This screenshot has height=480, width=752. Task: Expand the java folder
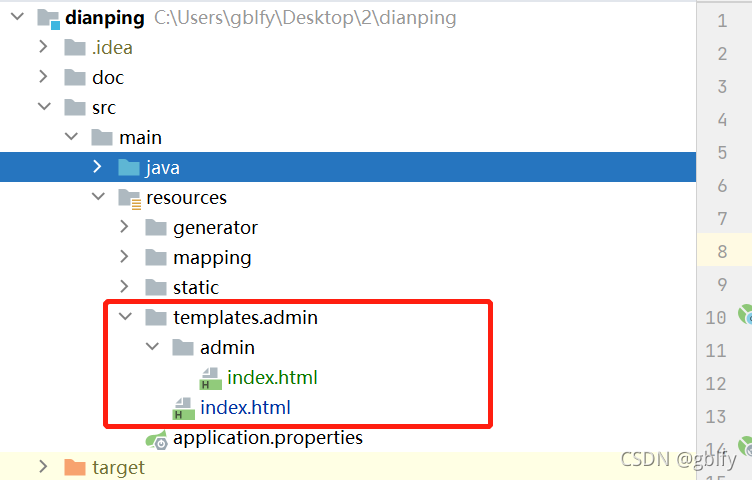point(97,166)
